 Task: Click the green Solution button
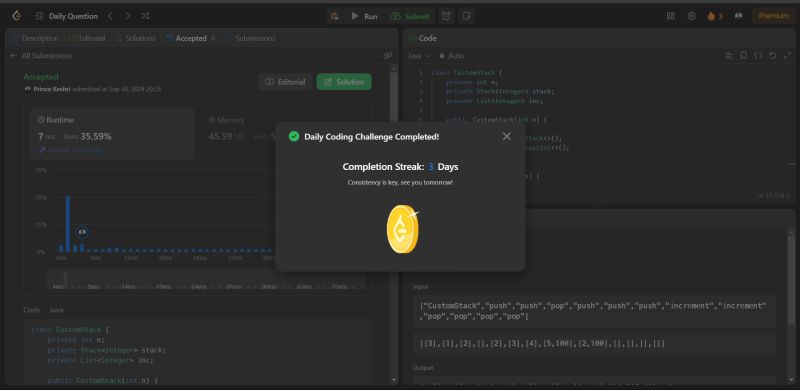344,82
